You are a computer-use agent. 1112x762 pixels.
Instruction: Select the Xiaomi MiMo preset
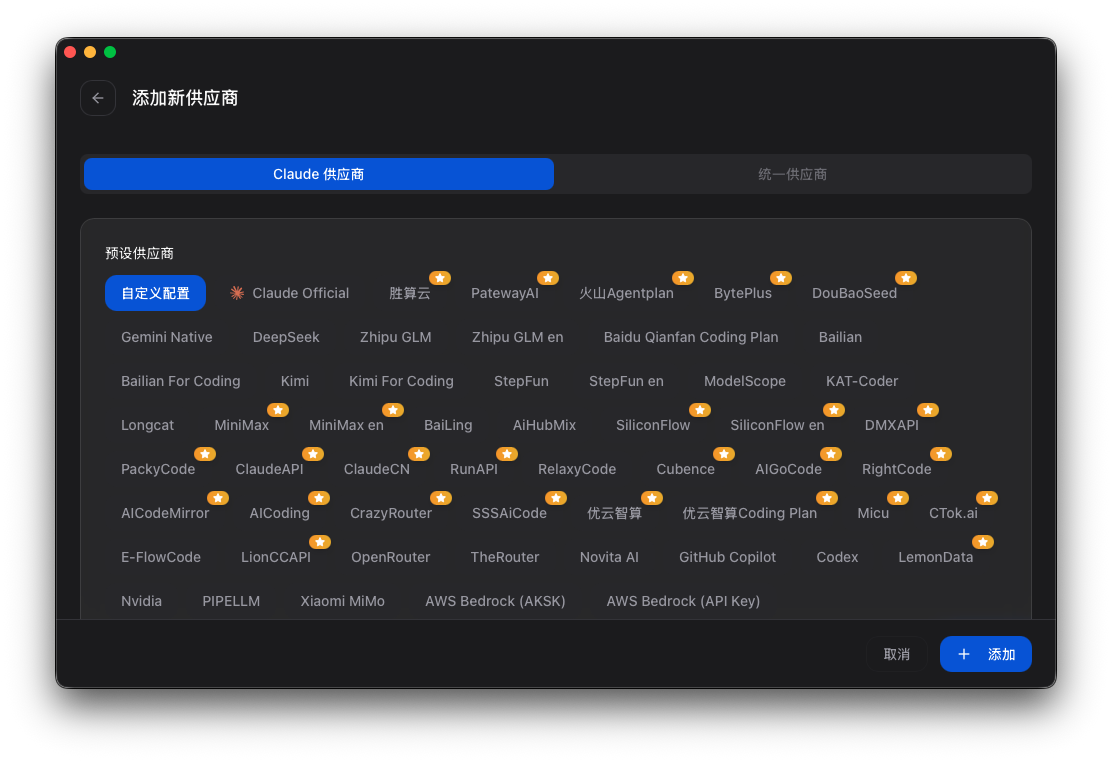[343, 601]
